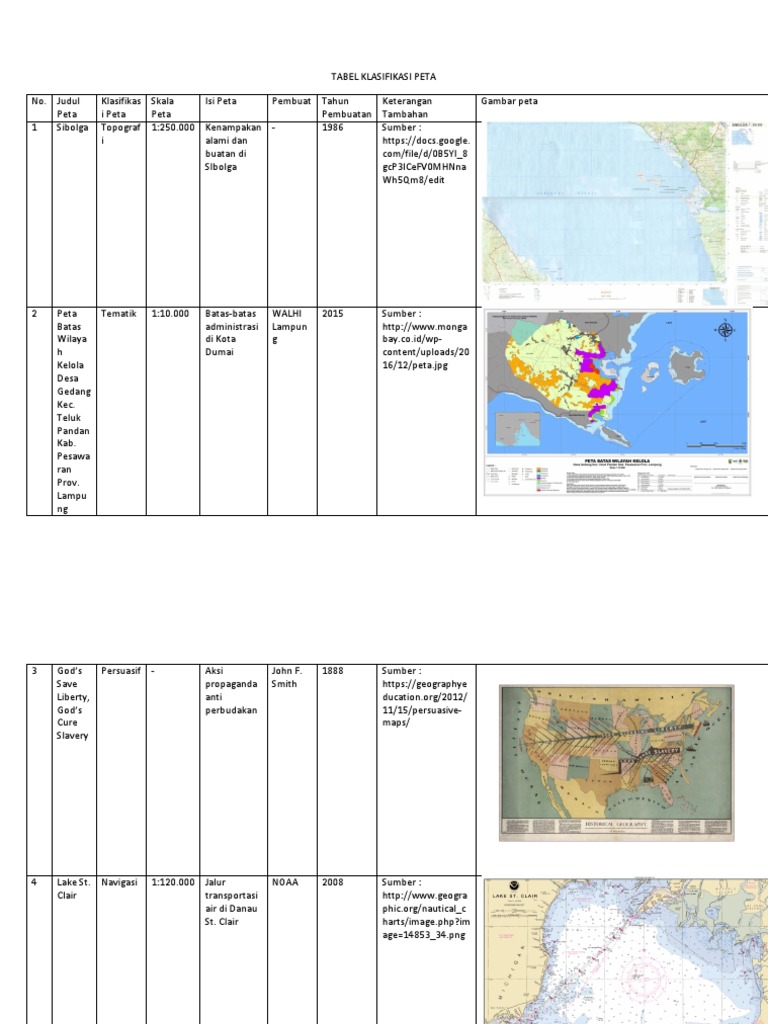
Task: Select the Gambar peta column header
Action: pos(509,101)
